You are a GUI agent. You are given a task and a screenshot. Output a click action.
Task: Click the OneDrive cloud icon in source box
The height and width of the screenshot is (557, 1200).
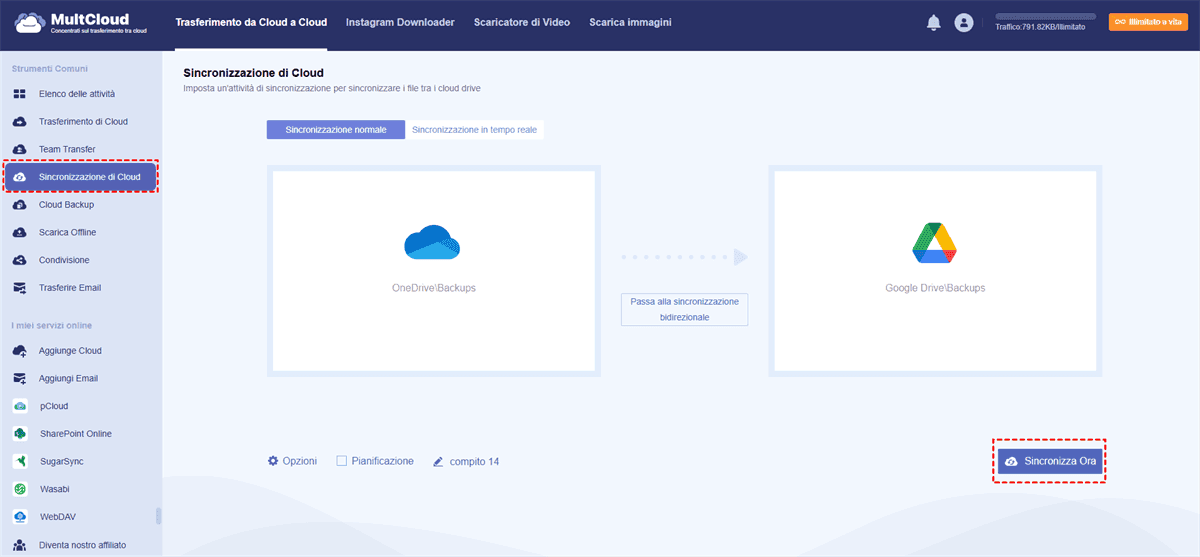pyautogui.click(x=433, y=243)
